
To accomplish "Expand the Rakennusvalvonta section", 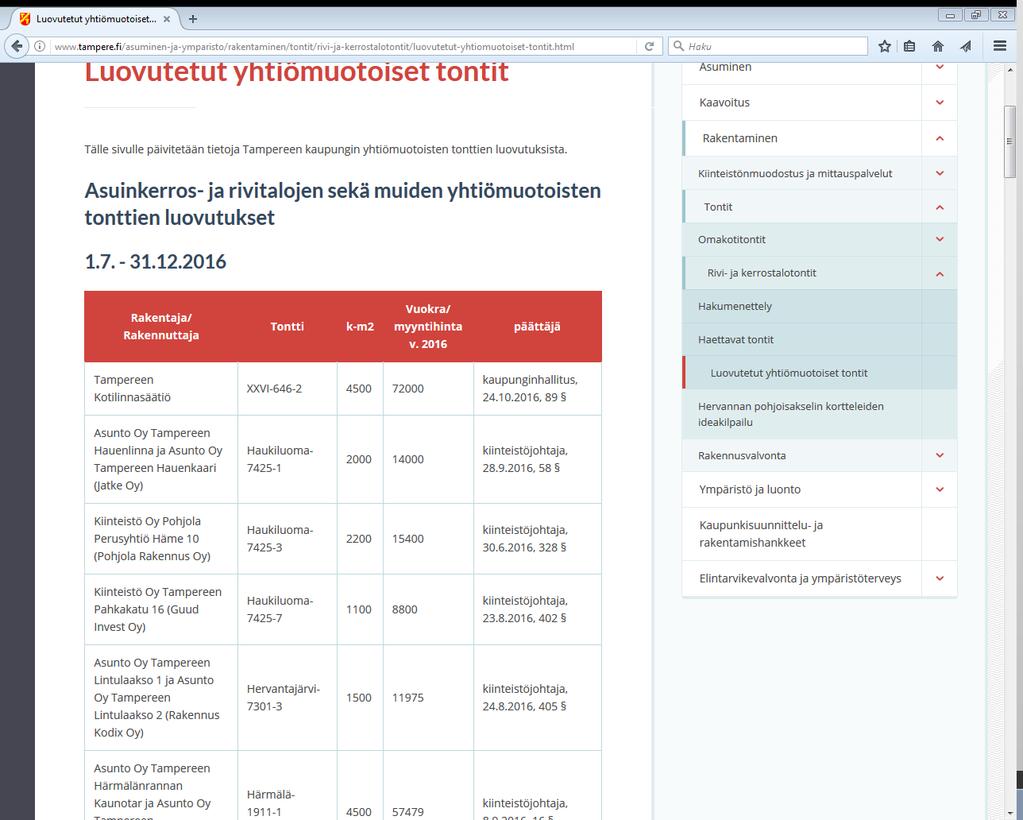I will [939, 455].
